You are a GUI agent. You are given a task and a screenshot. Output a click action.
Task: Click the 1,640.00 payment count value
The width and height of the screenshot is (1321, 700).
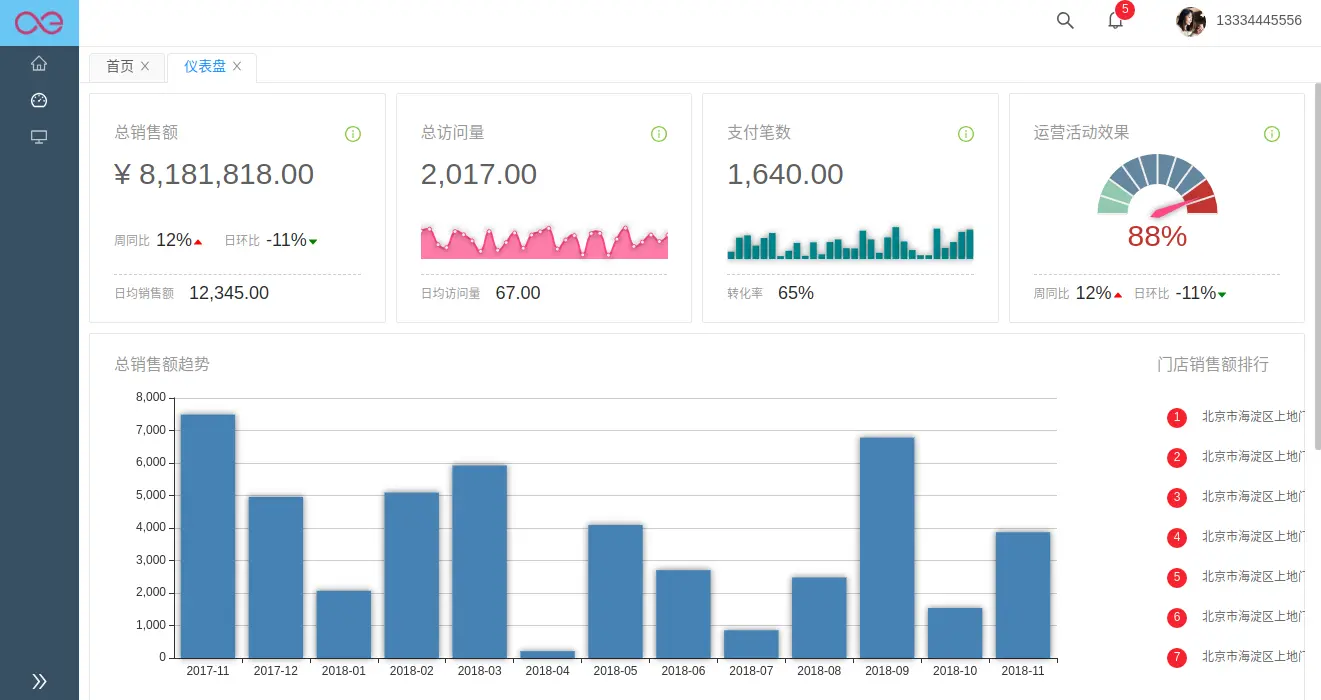785,174
